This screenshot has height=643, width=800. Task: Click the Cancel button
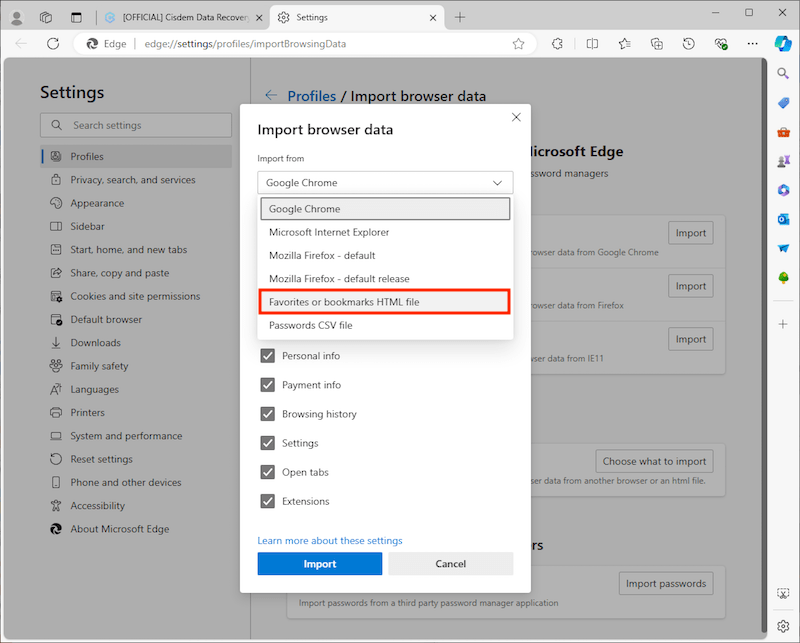click(x=451, y=564)
